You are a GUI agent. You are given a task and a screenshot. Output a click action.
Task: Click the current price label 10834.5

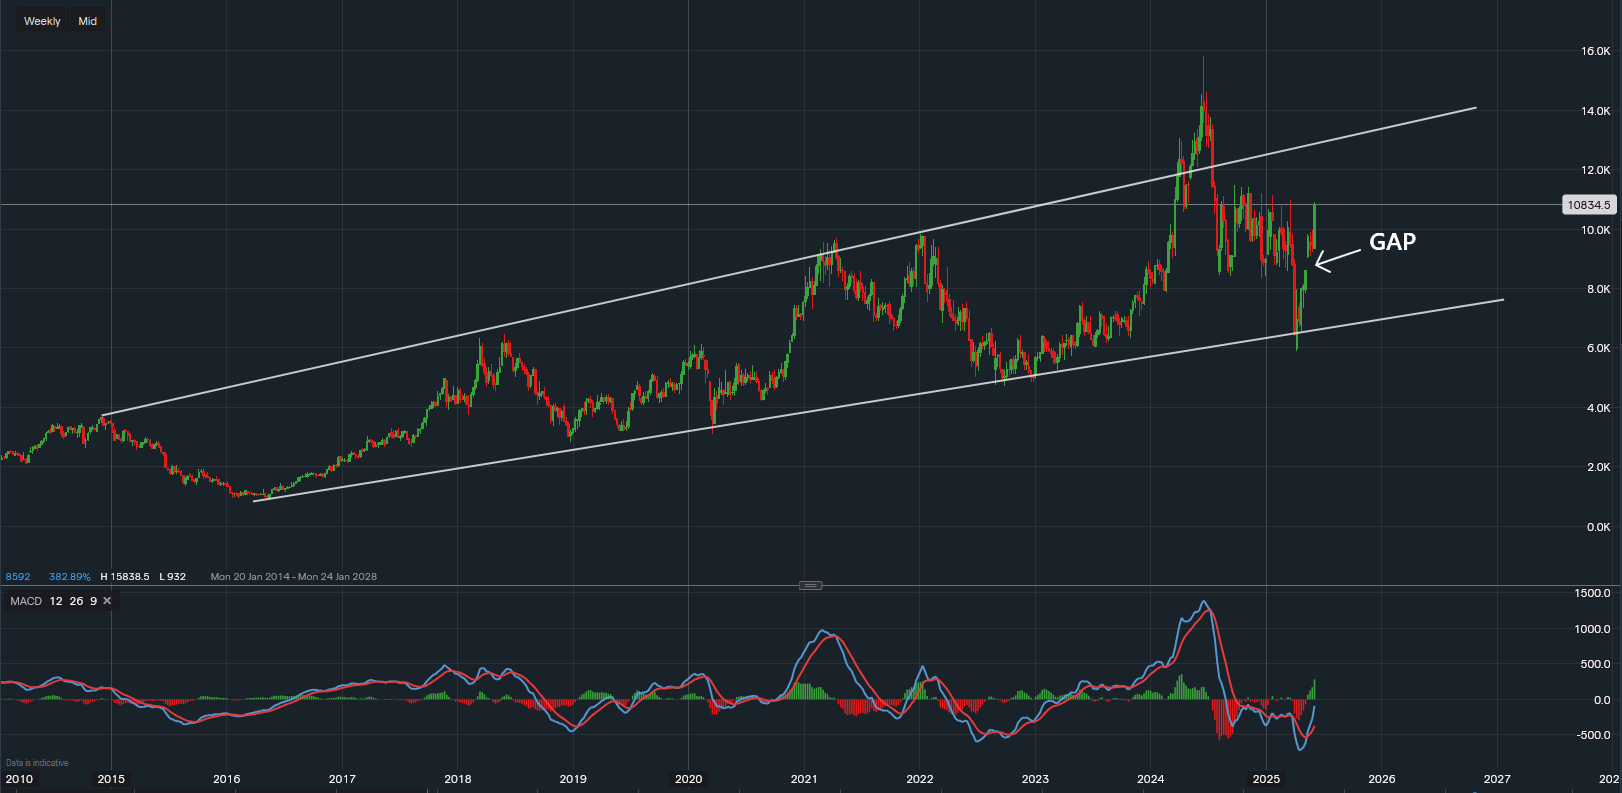click(1588, 205)
